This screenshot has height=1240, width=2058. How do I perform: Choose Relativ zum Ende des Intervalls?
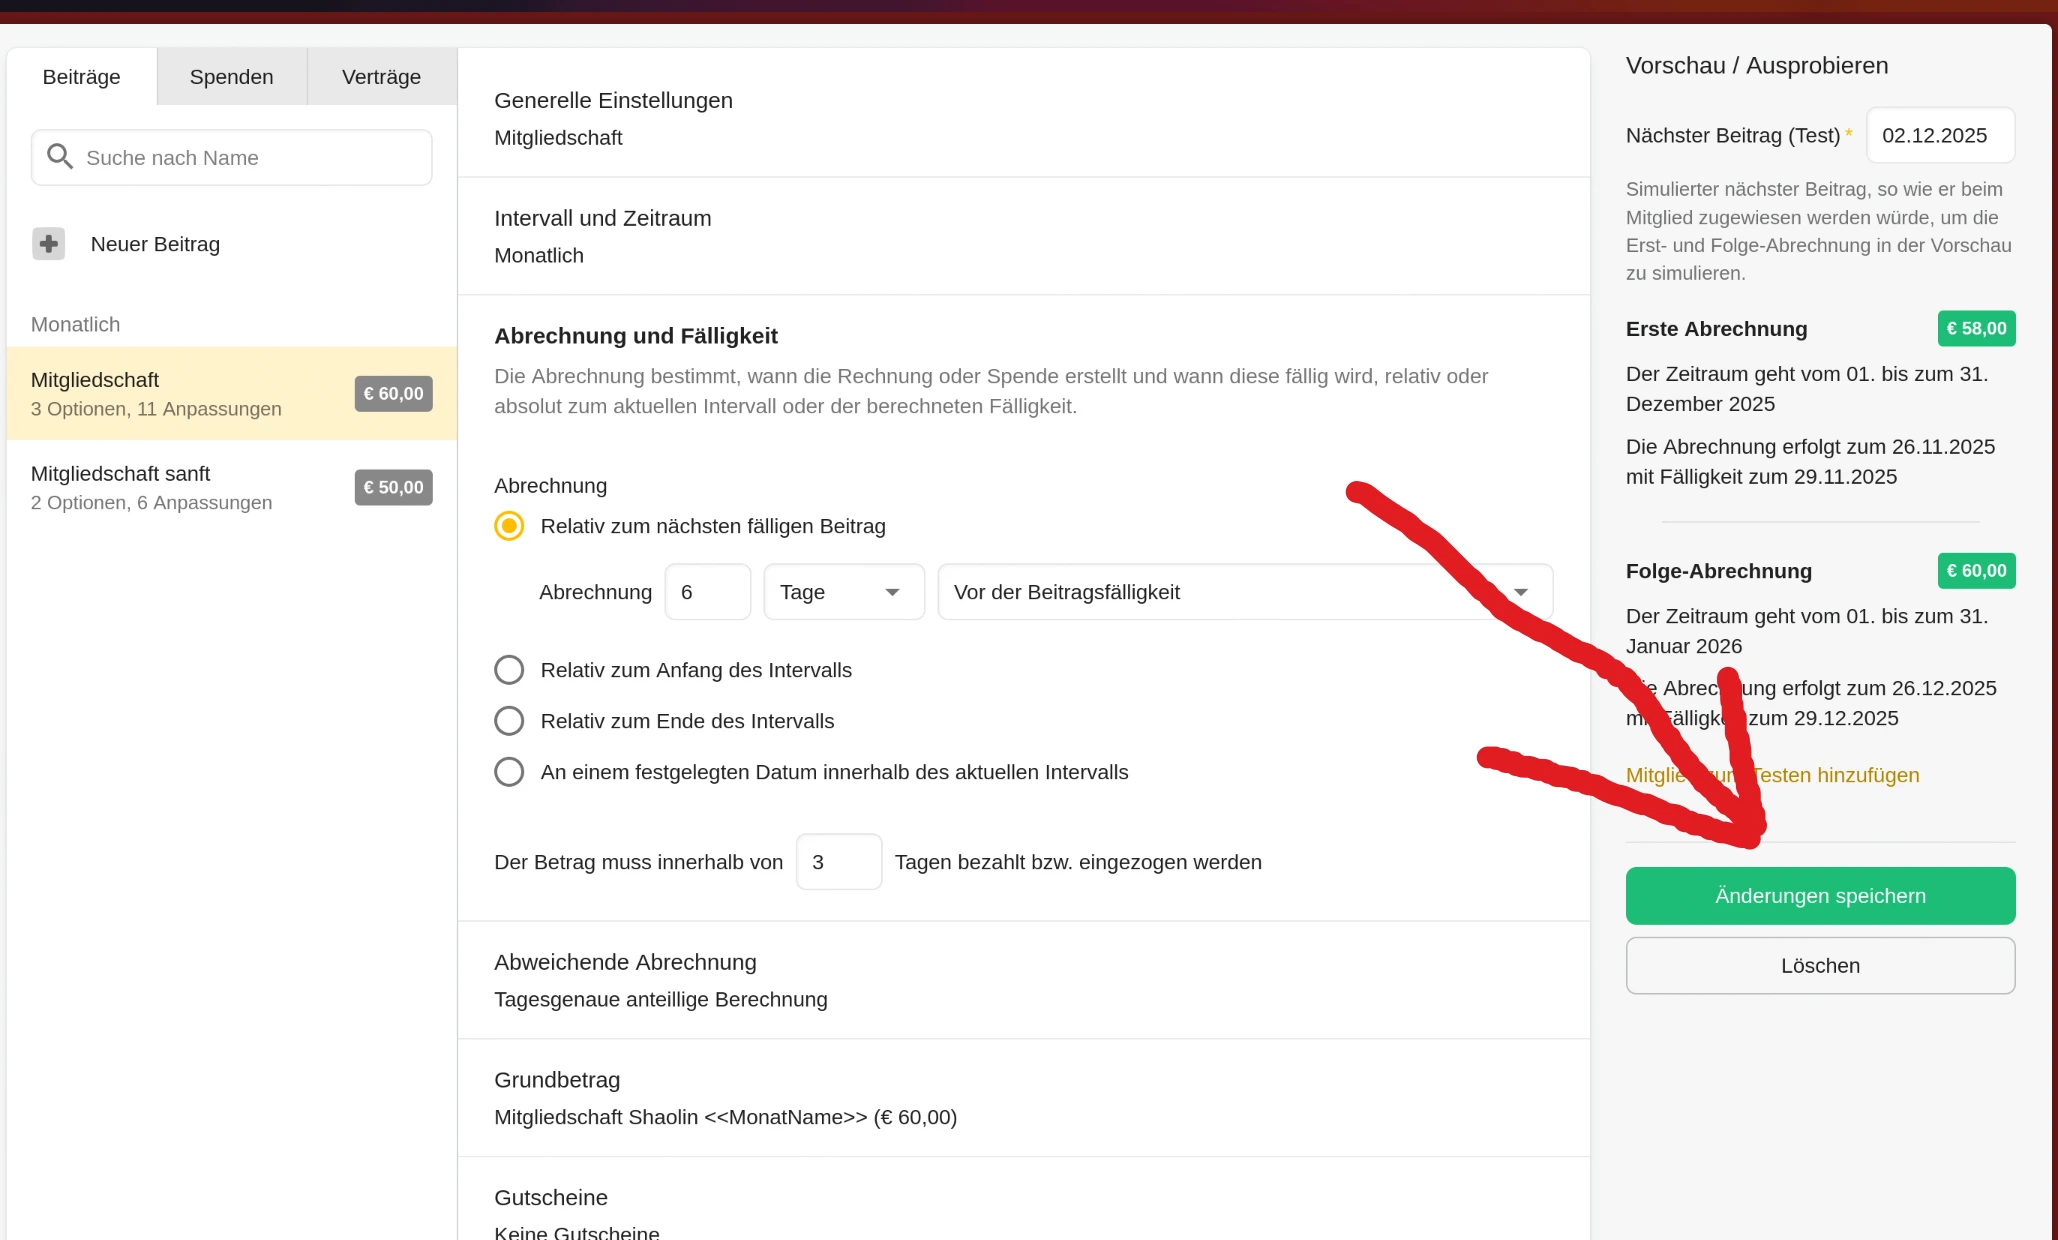coord(509,721)
